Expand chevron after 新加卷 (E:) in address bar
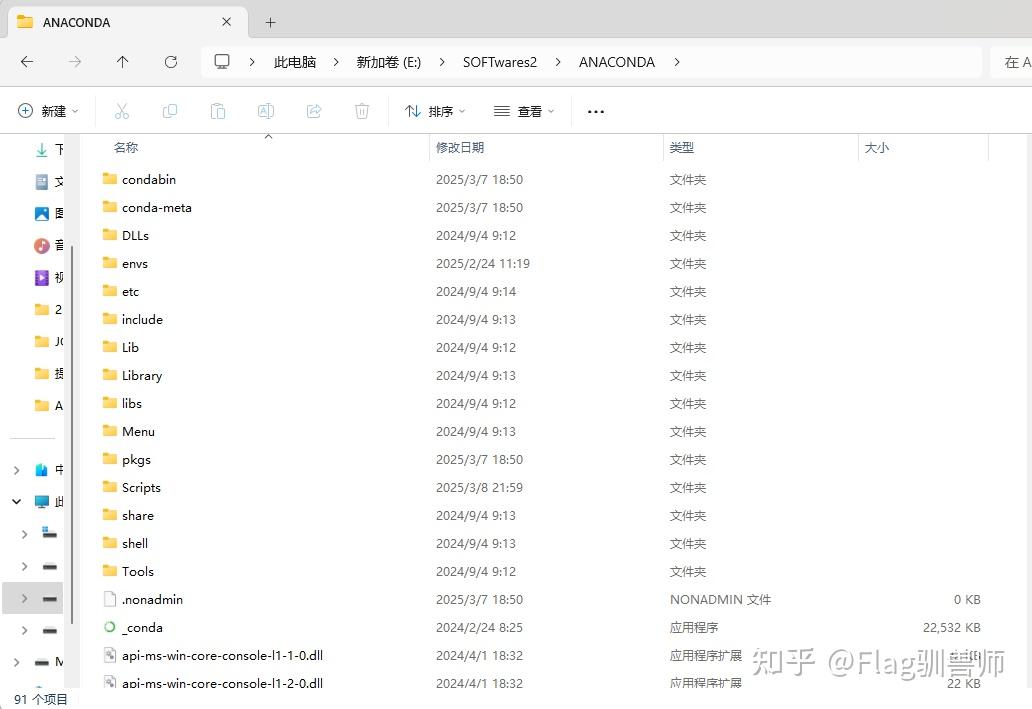The height and width of the screenshot is (709, 1032). click(x=442, y=62)
